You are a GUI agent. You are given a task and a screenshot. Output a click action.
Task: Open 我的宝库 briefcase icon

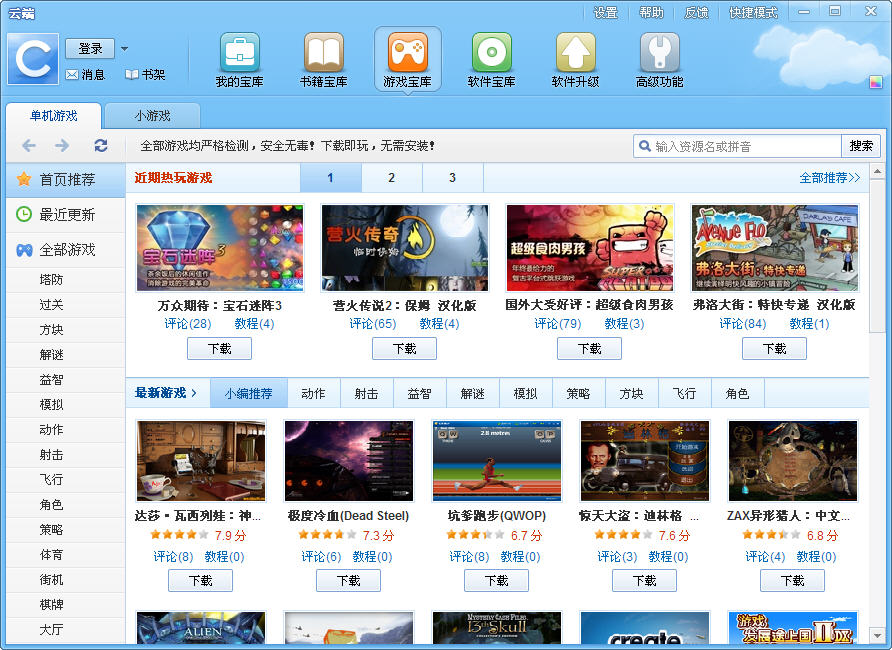click(239, 53)
